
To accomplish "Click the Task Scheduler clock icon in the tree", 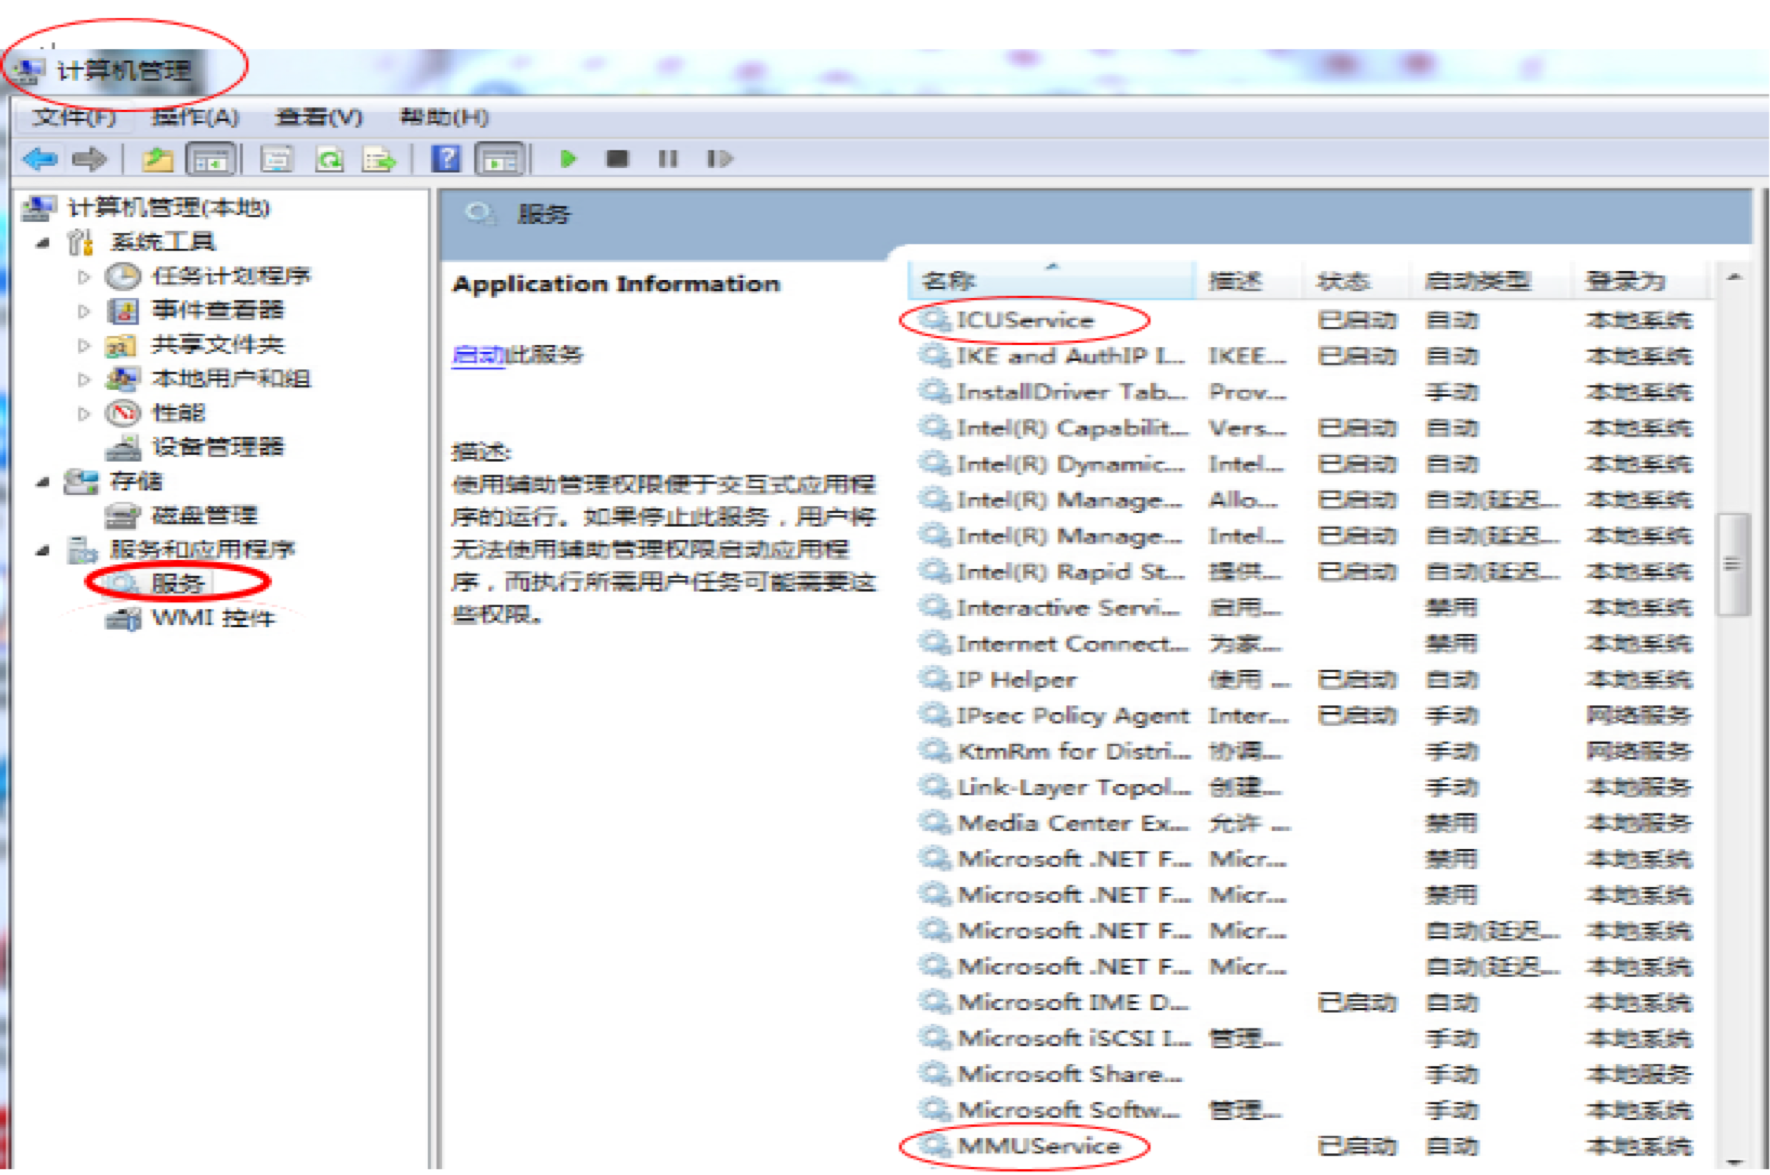I will coord(123,276).
